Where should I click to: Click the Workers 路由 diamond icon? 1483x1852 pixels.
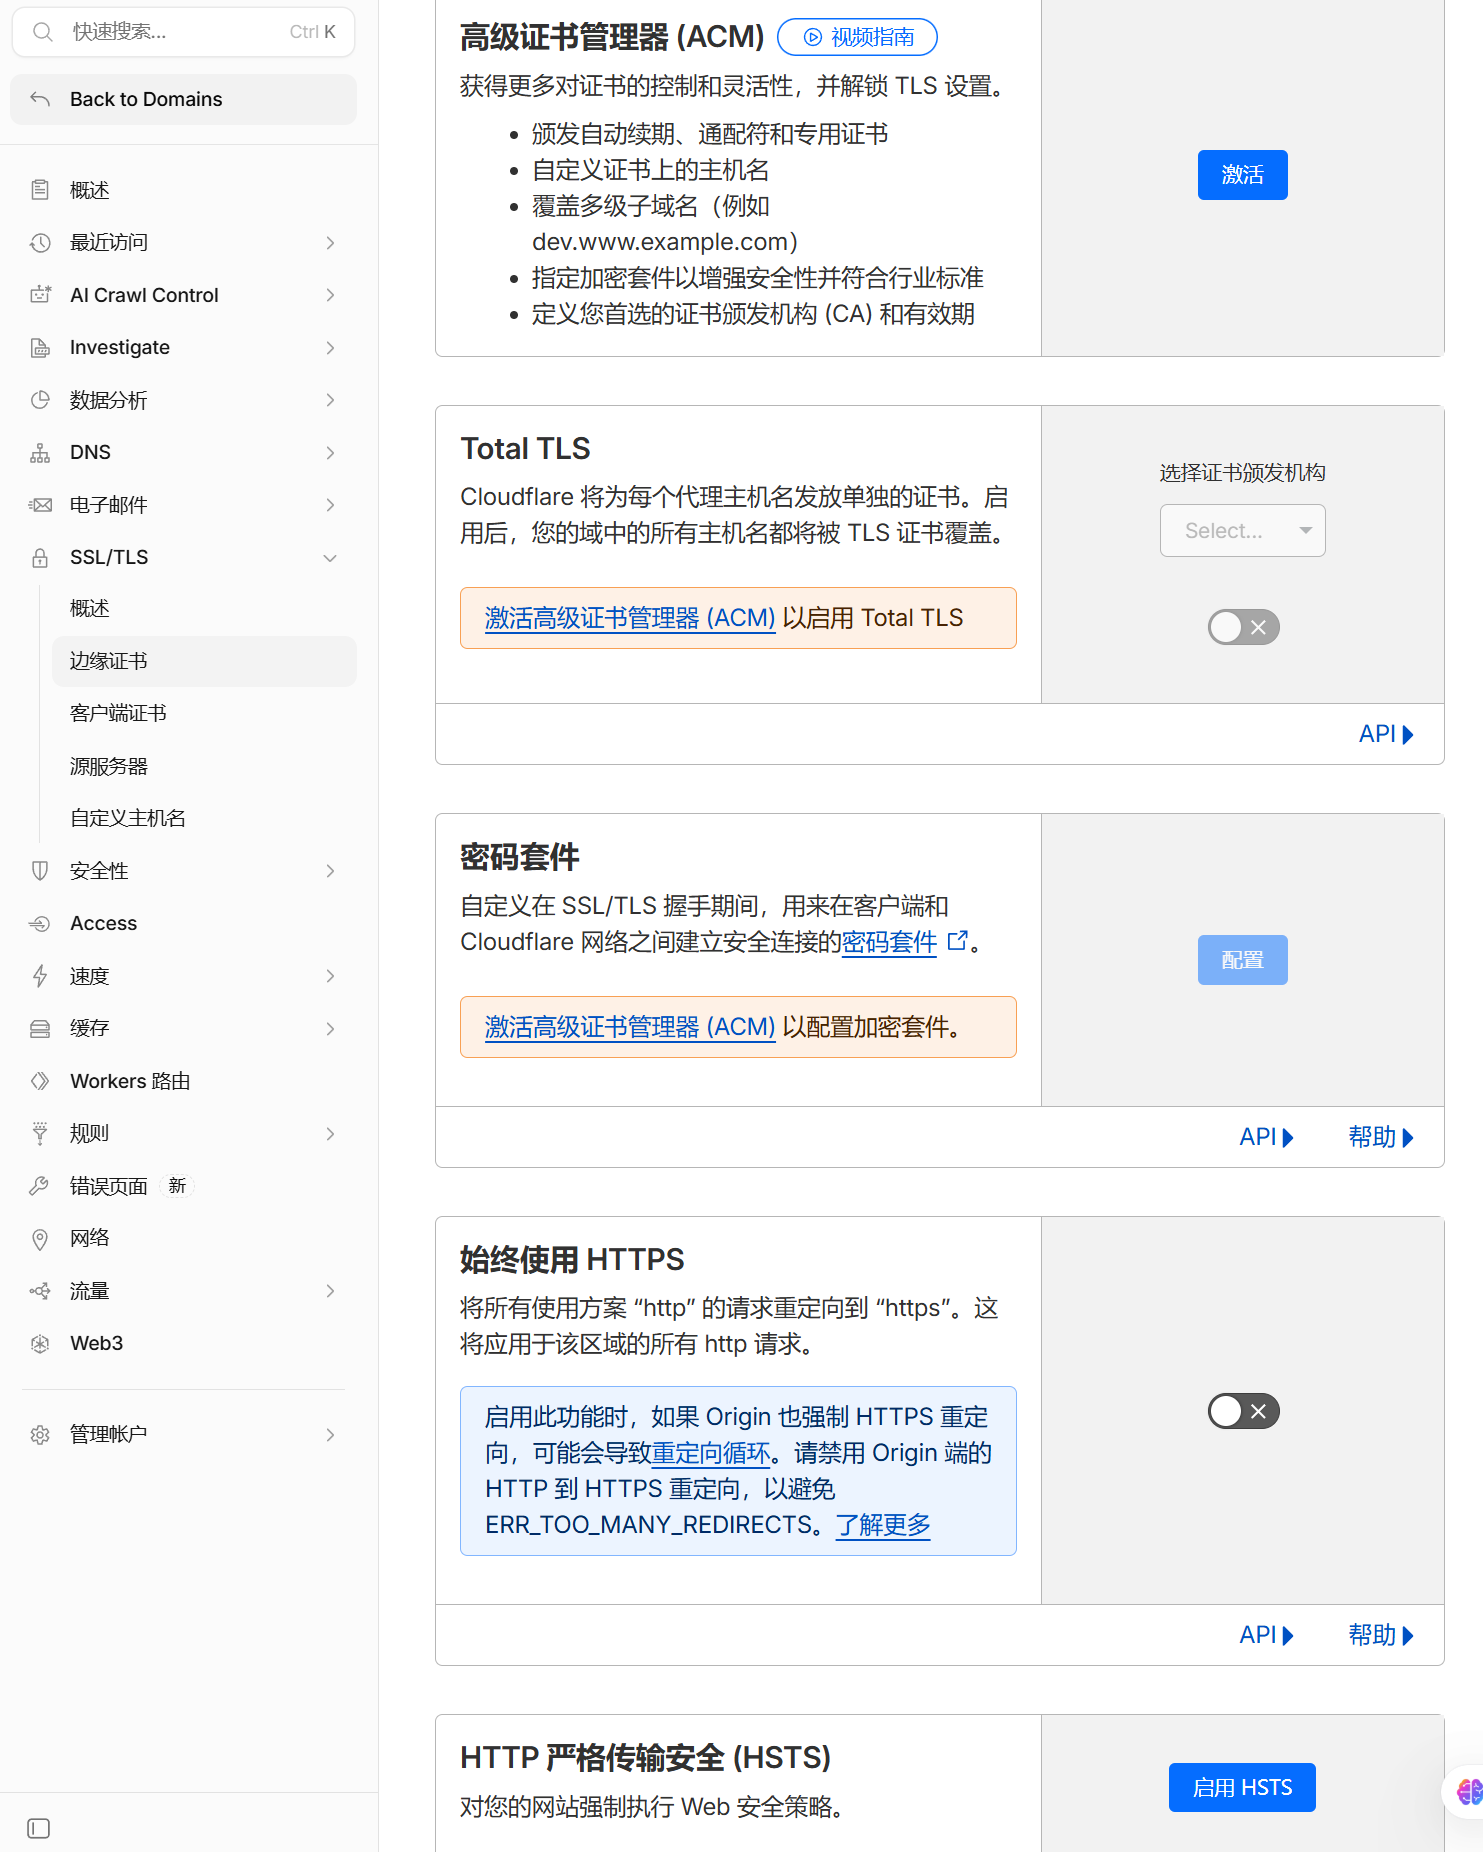coord(40,1081)
